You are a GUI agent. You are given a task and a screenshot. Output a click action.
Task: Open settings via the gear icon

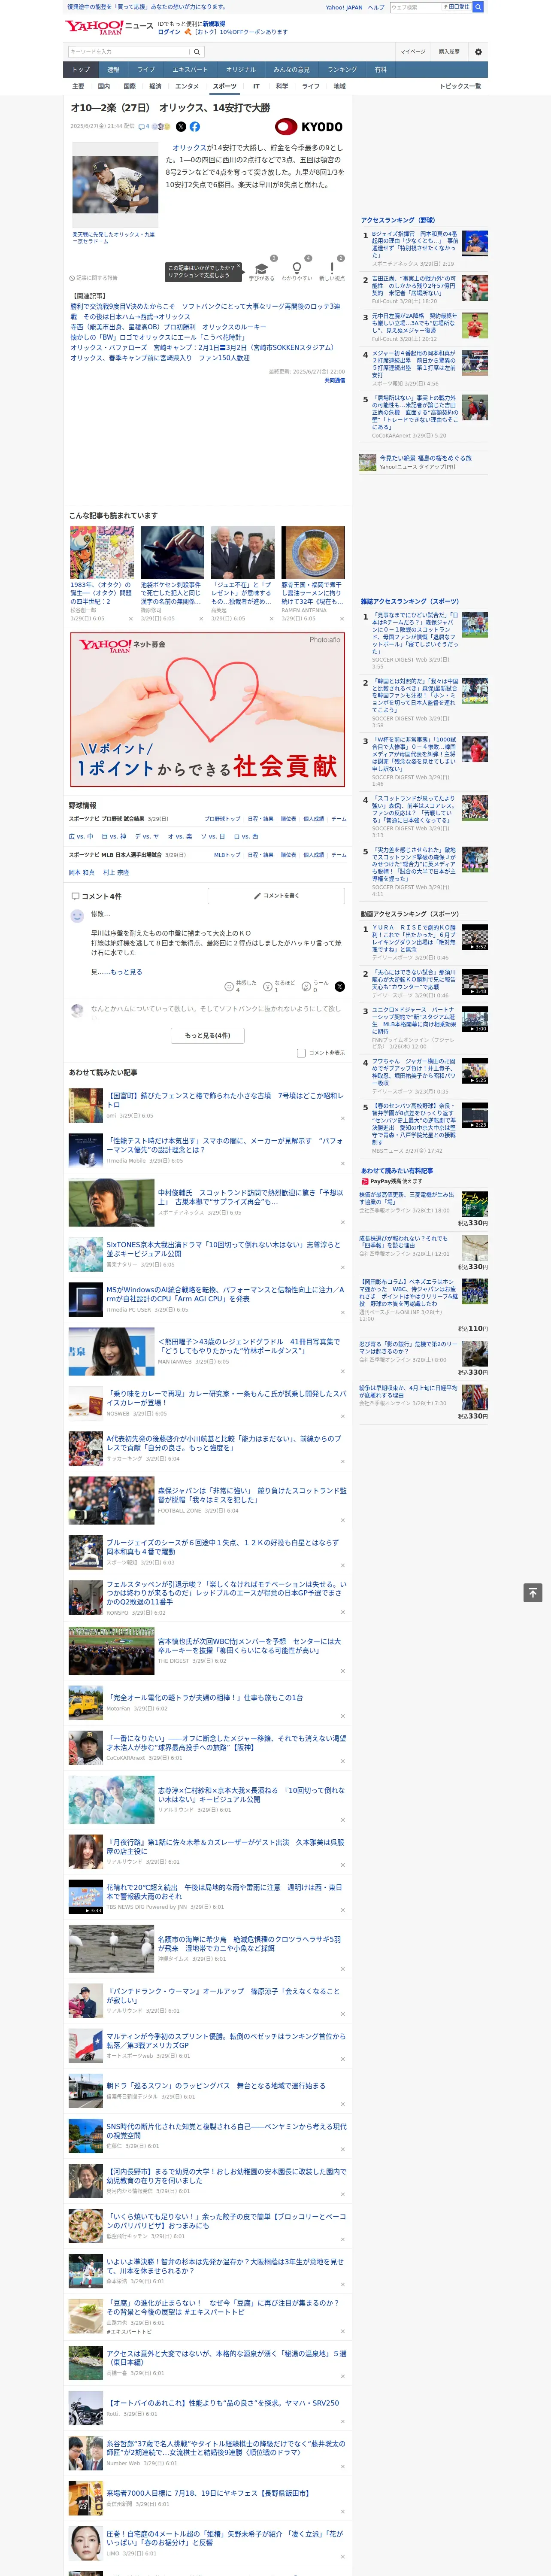(478, 52)
